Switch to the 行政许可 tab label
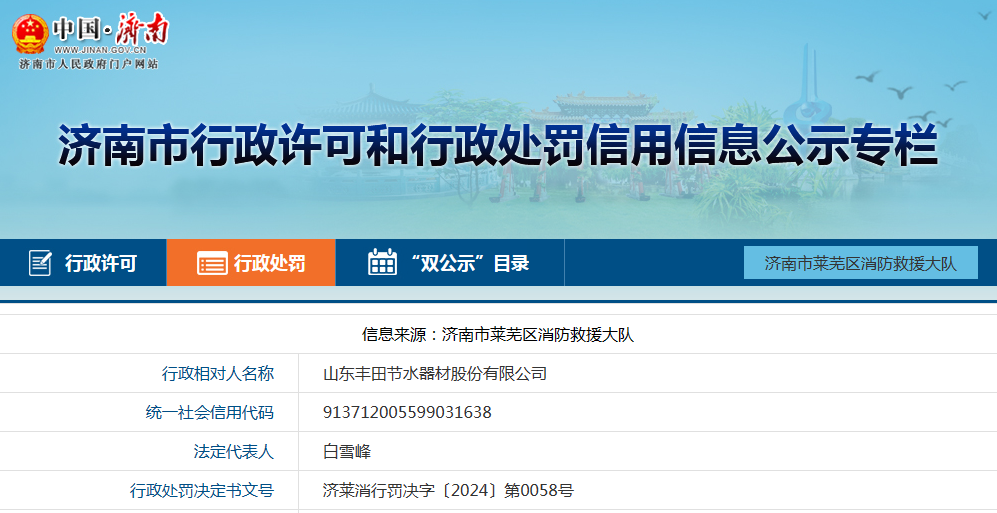The height and width of the screenshot is (513, 997). [100, 264]
